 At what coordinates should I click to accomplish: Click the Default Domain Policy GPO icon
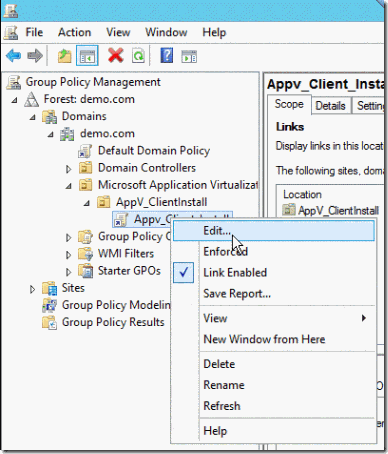pyautogui.click(x=85, y=151)
